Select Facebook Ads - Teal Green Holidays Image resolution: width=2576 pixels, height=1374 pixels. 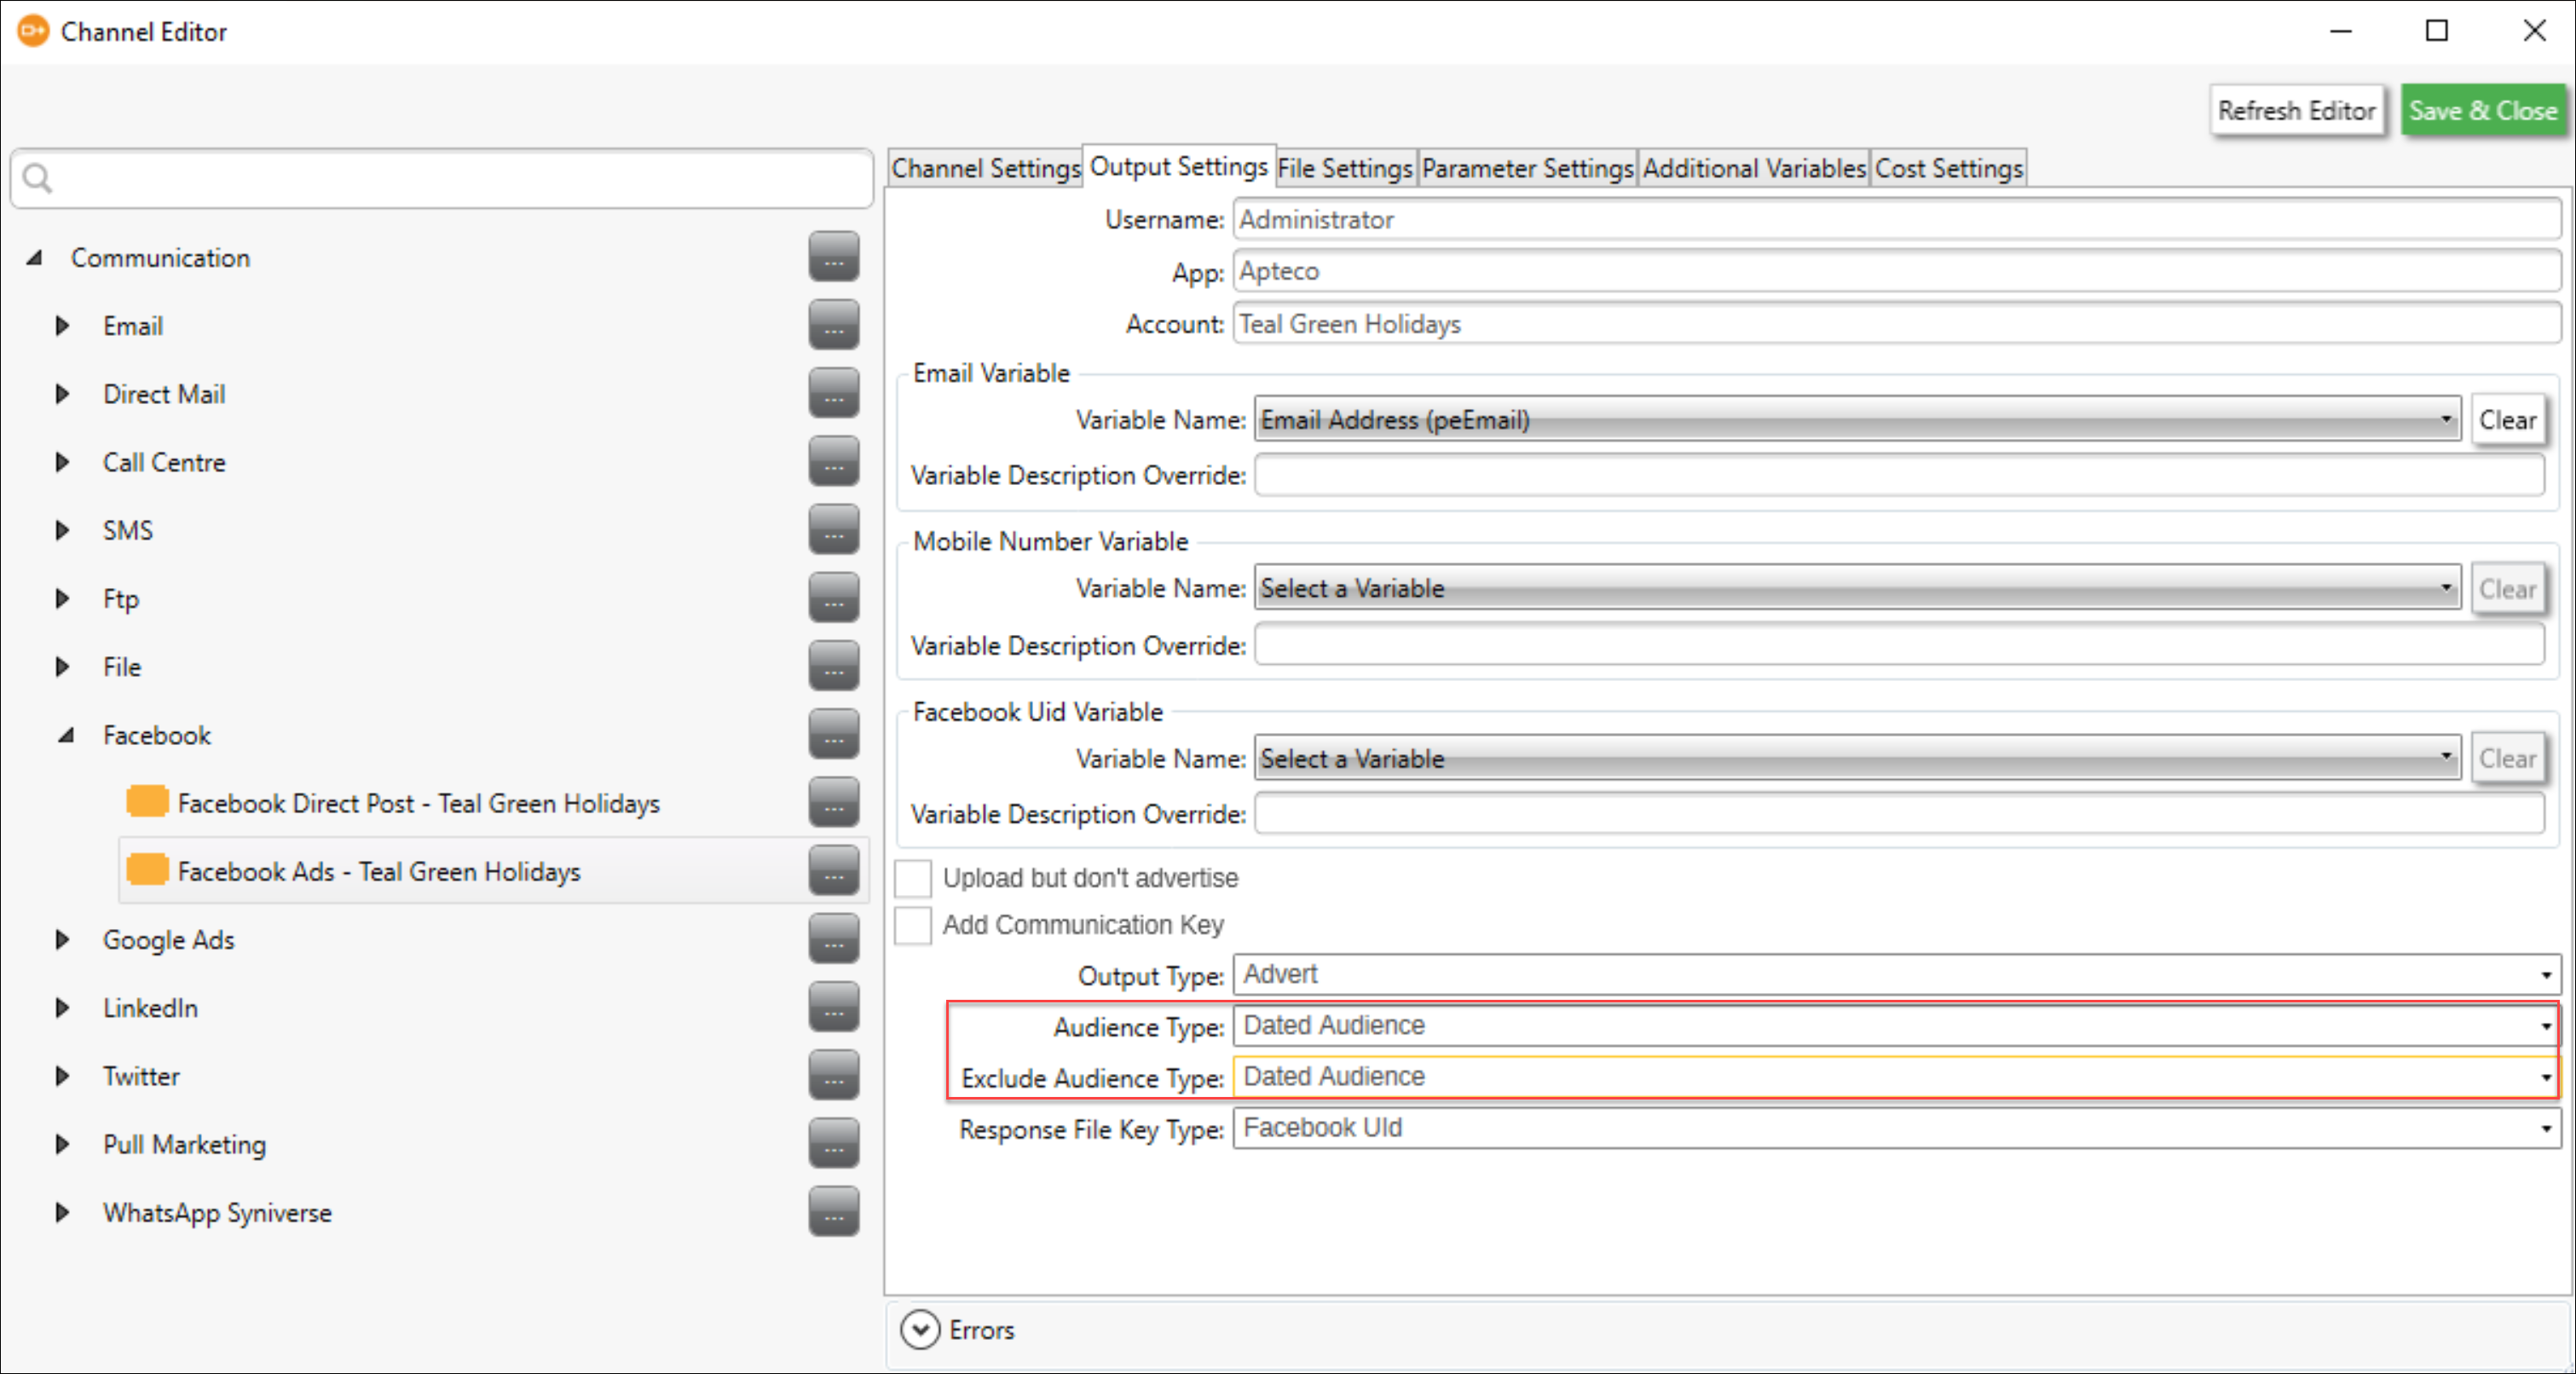(379, 871)
